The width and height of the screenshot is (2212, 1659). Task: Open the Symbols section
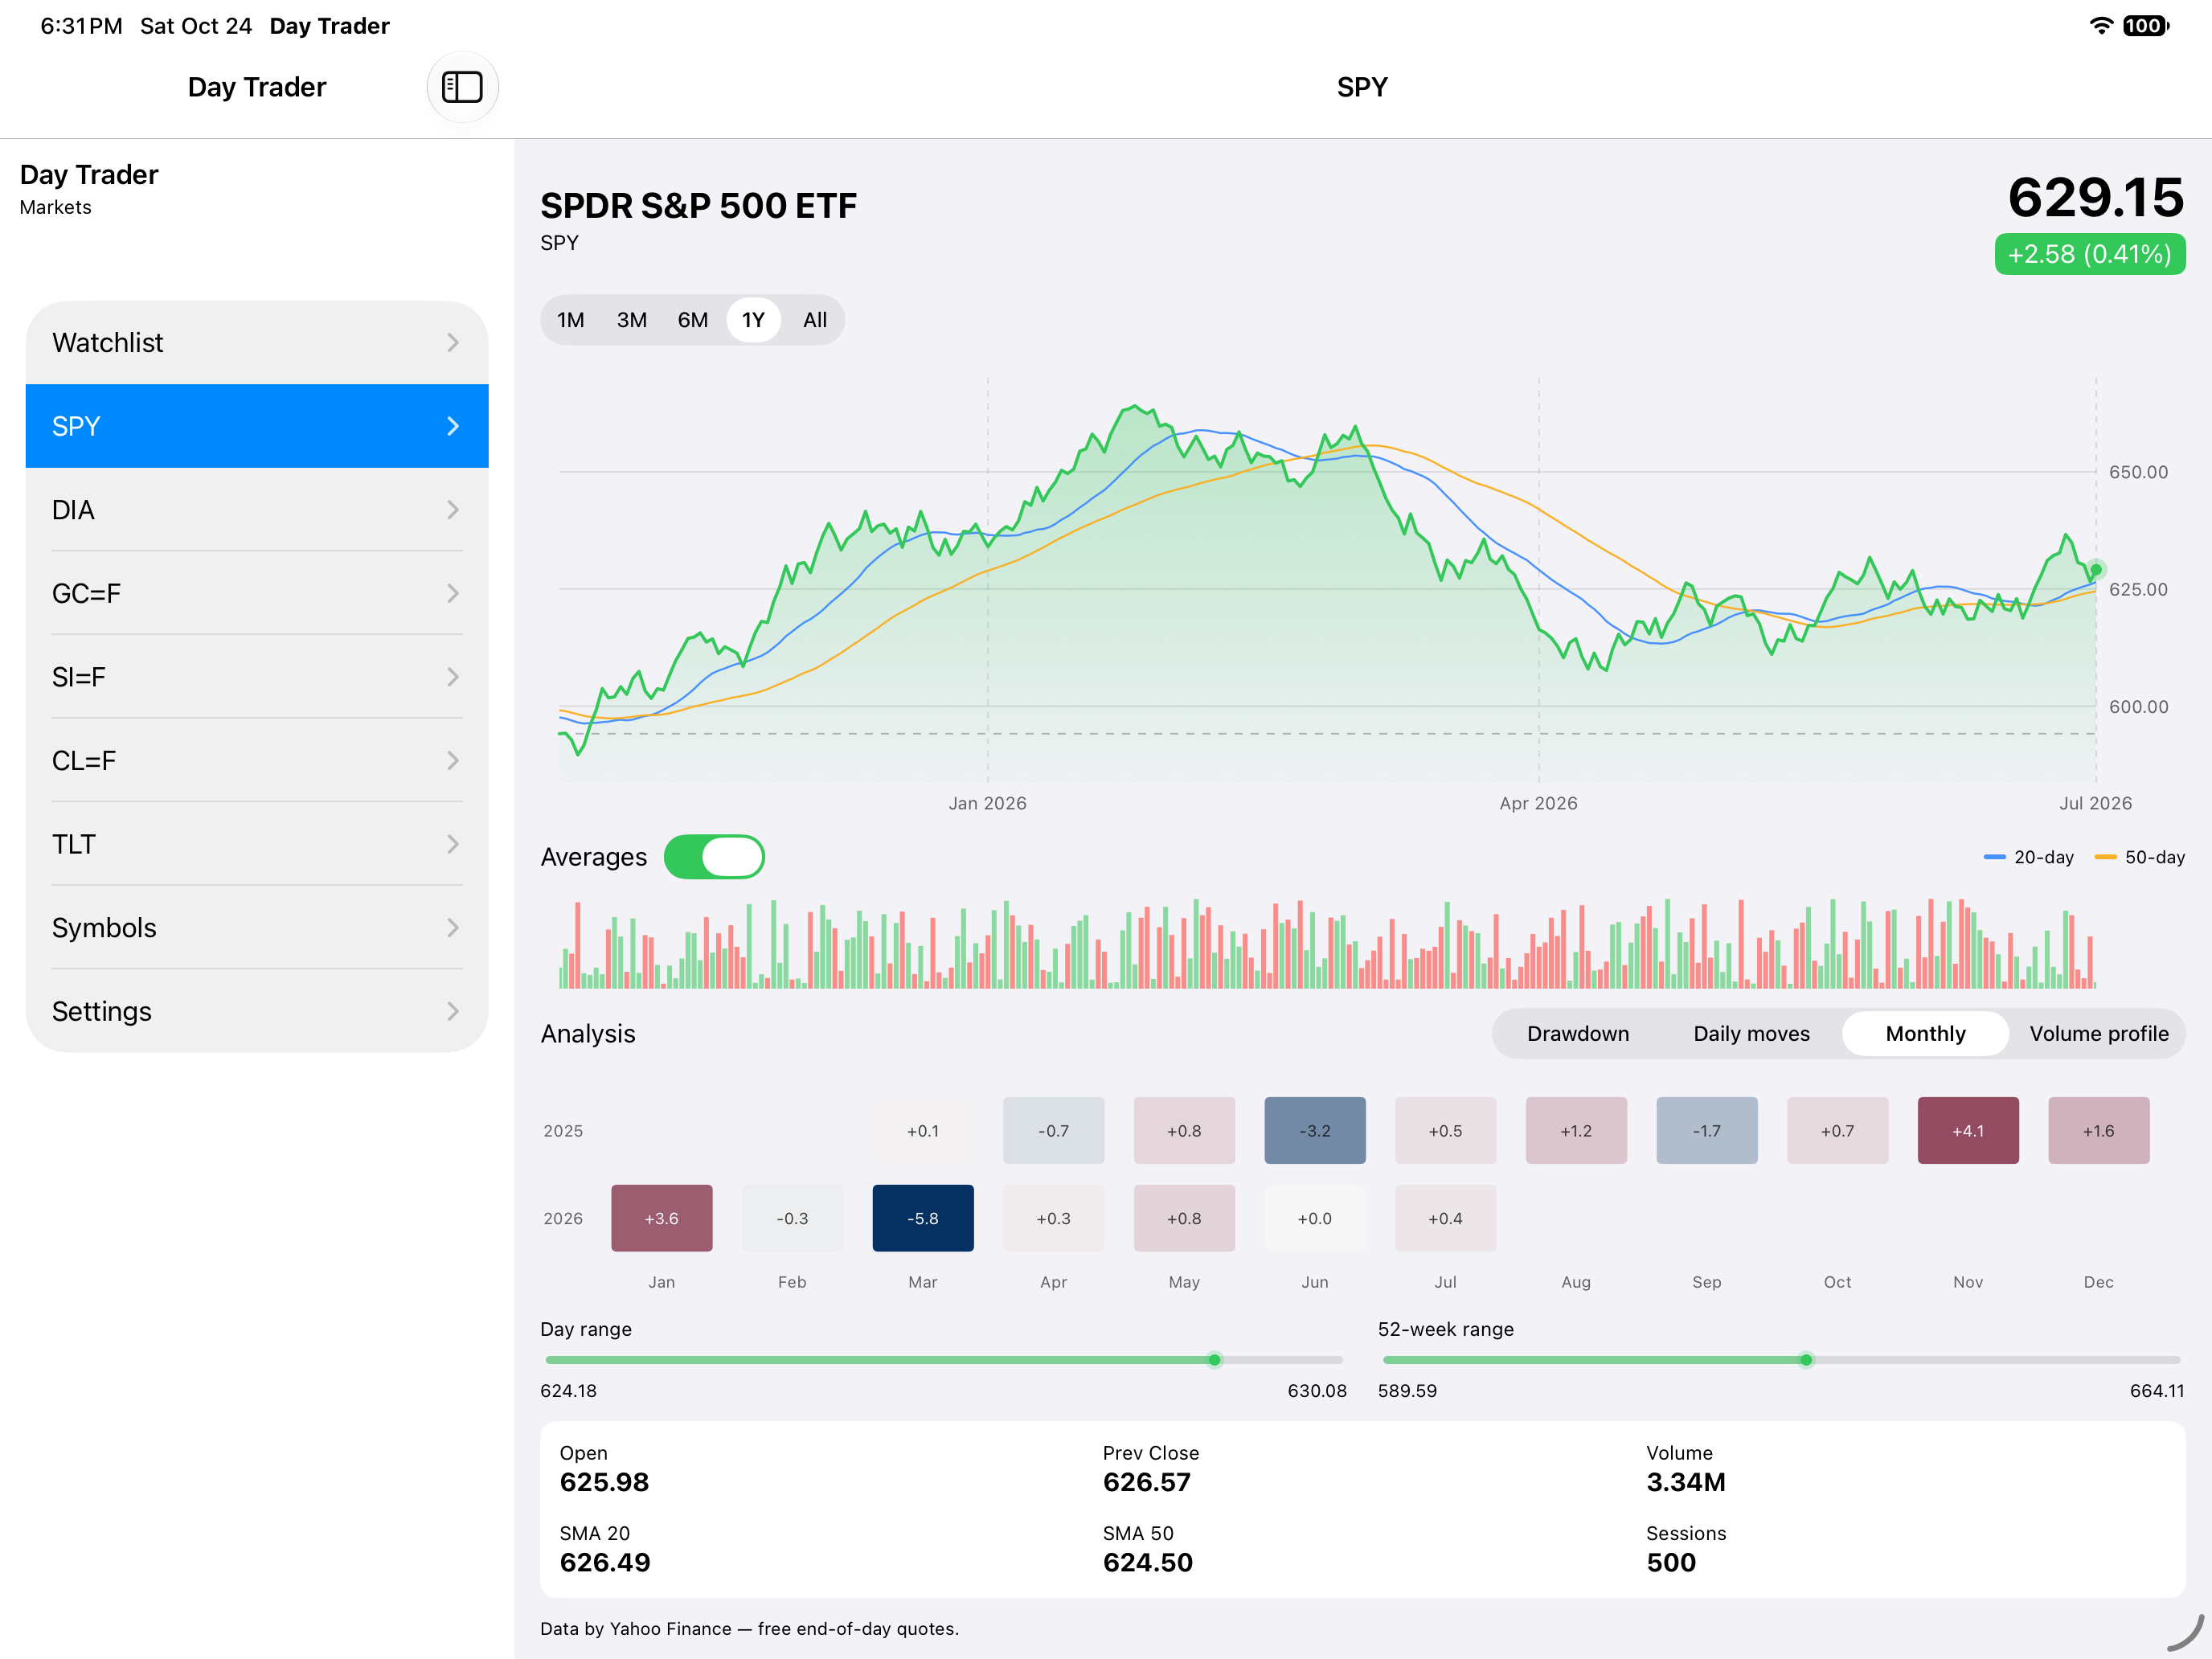pos(257,928)
